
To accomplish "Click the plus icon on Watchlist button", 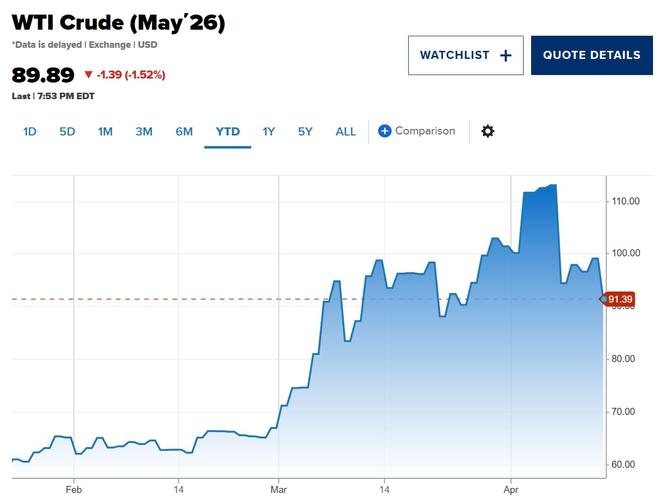I will pos(505,56).
